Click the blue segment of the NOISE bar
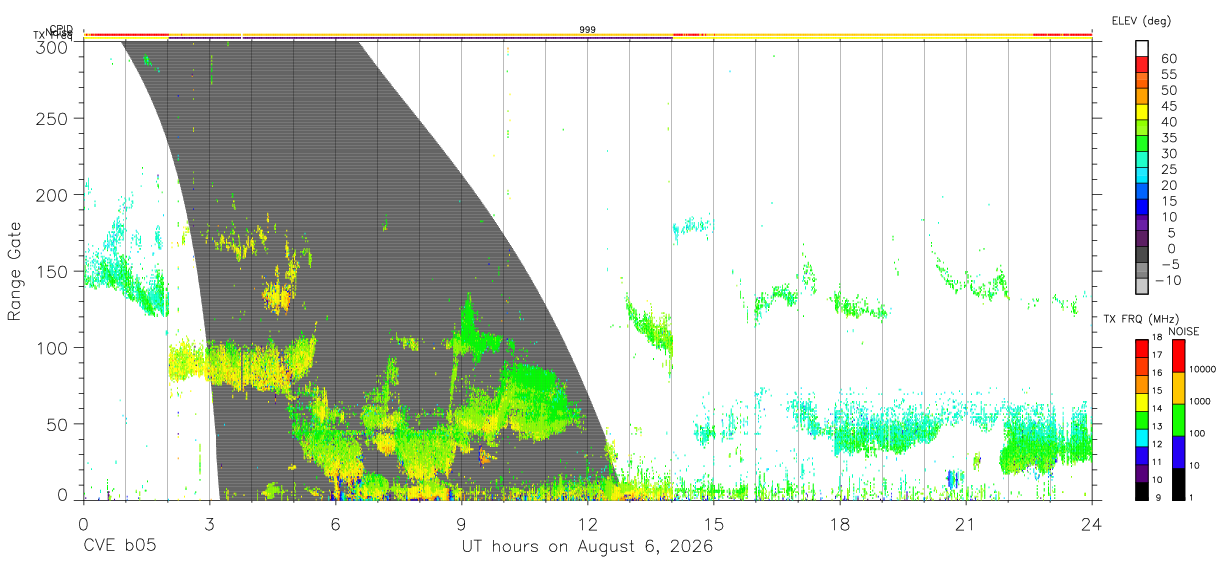1228x567 pixels. tap(1179, 451)
